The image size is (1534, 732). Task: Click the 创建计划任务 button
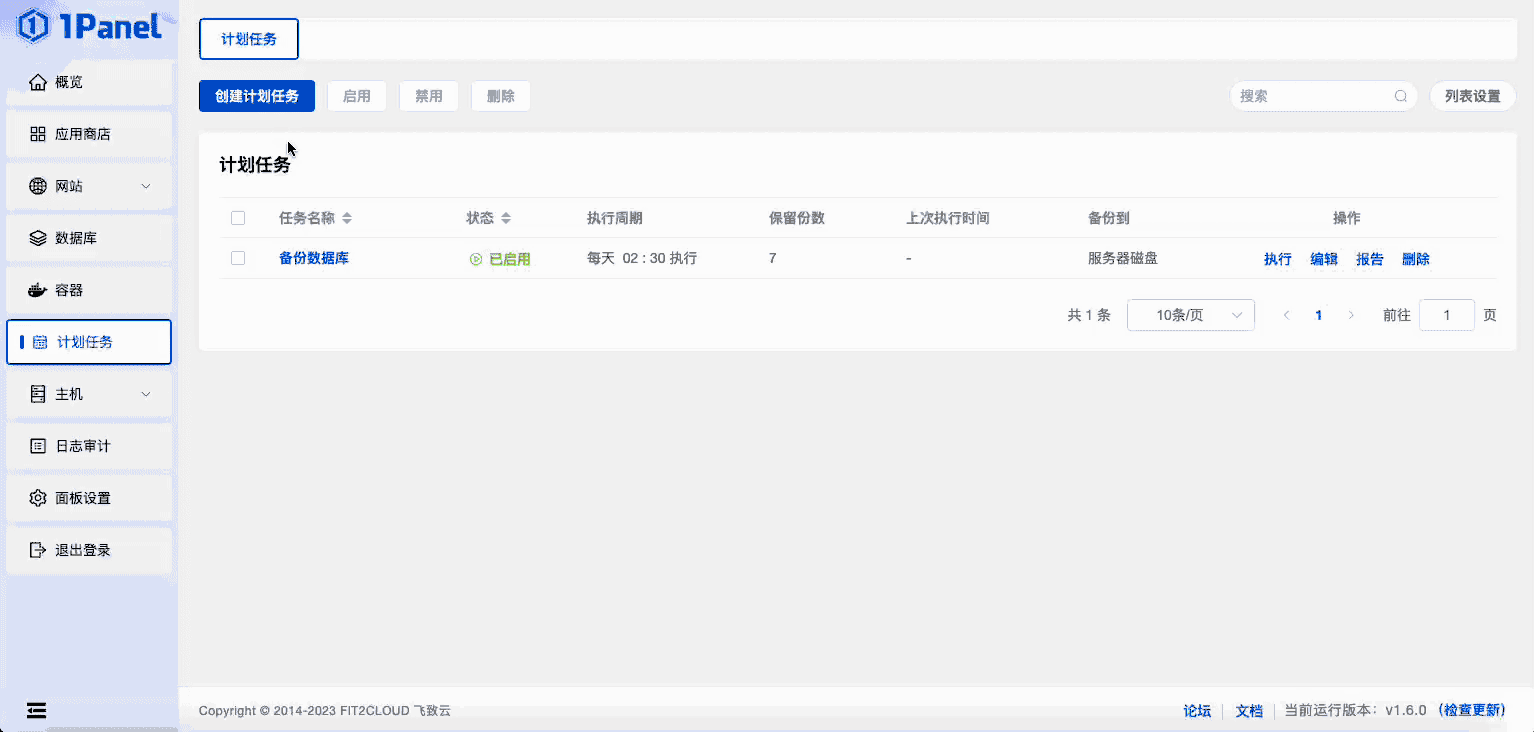click(x=256, y=95)
